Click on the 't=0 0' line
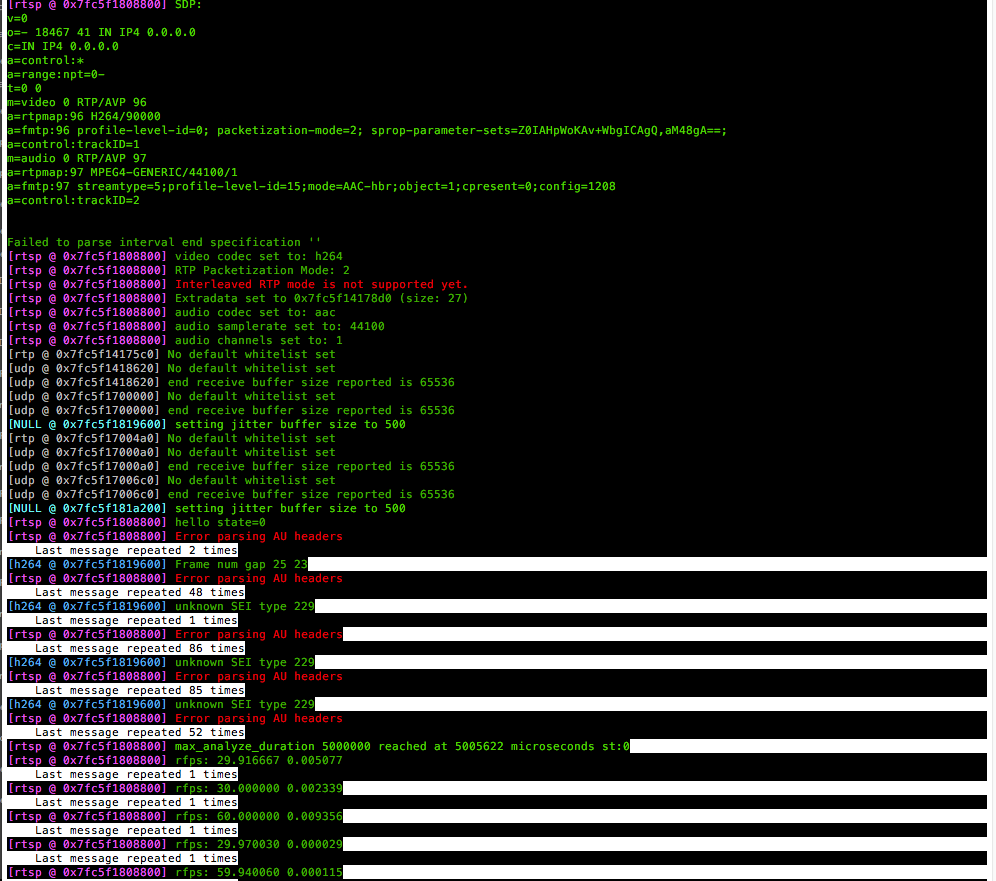The height and width of the screenshot is (881, 996). pos(24,88)
